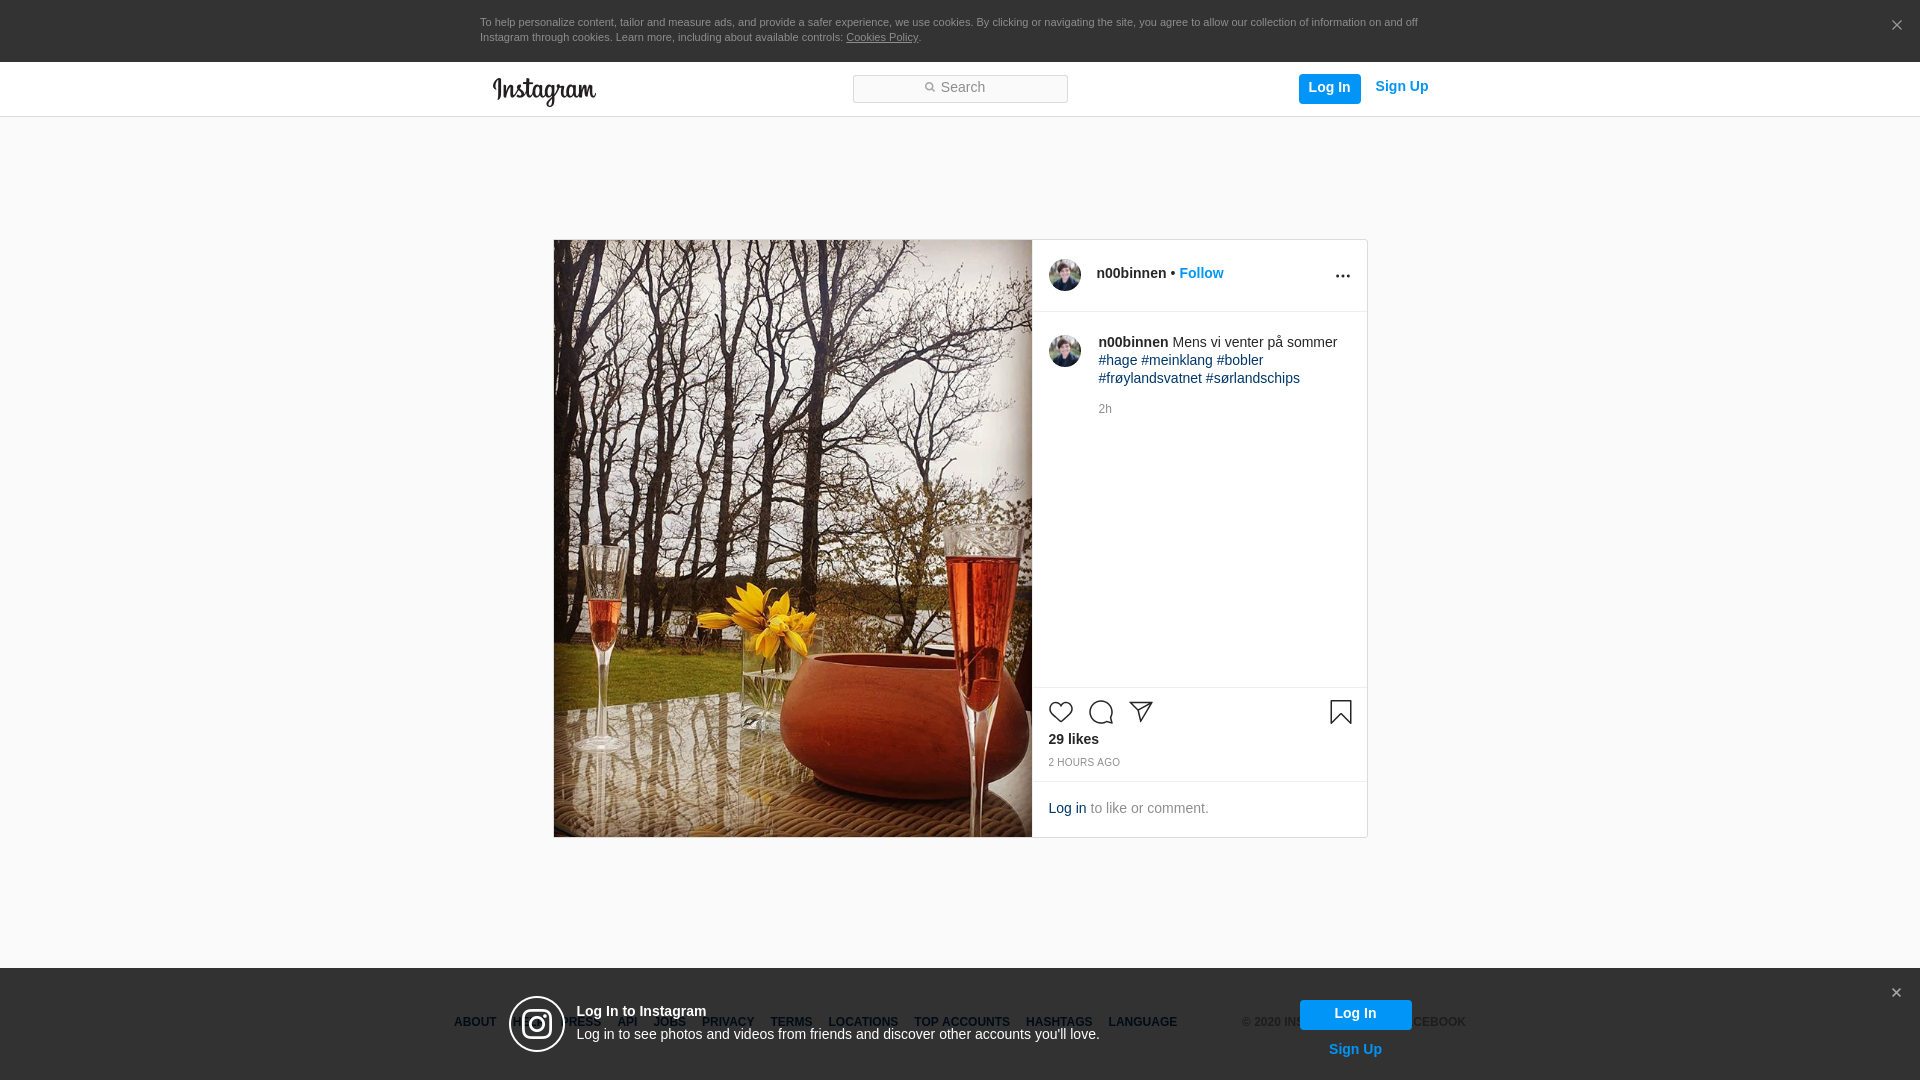Open the HASHTAGS footer link

(x=1058, y=1022)
